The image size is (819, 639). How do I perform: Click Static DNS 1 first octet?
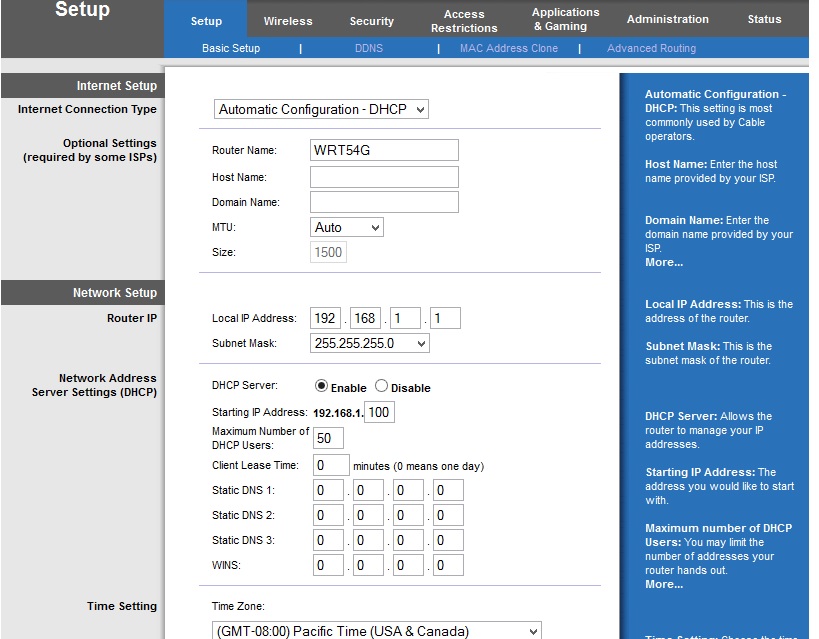(328, 490)
